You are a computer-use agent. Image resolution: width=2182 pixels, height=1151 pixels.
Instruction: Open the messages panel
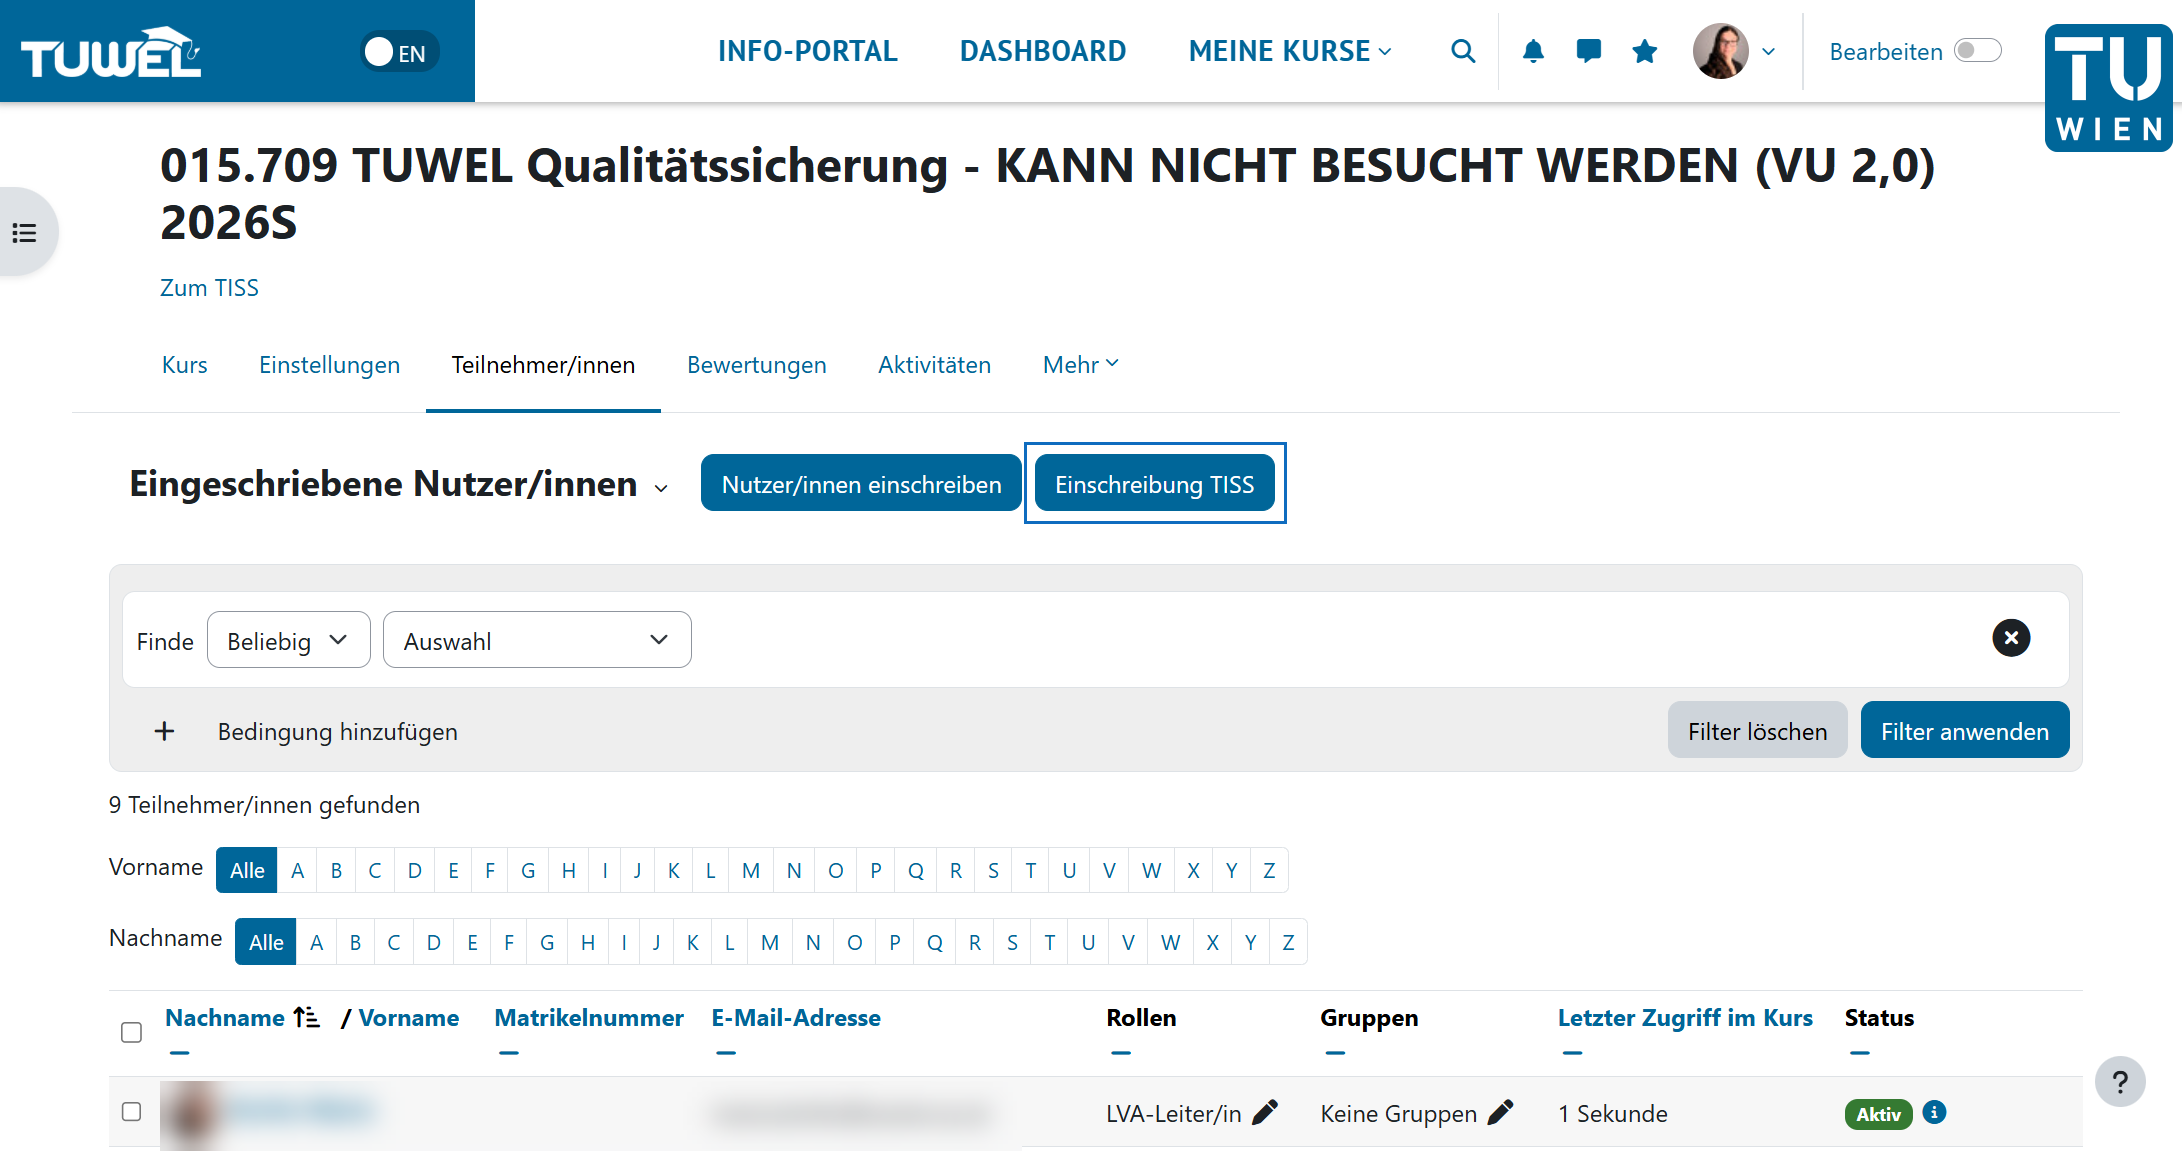1589,51
